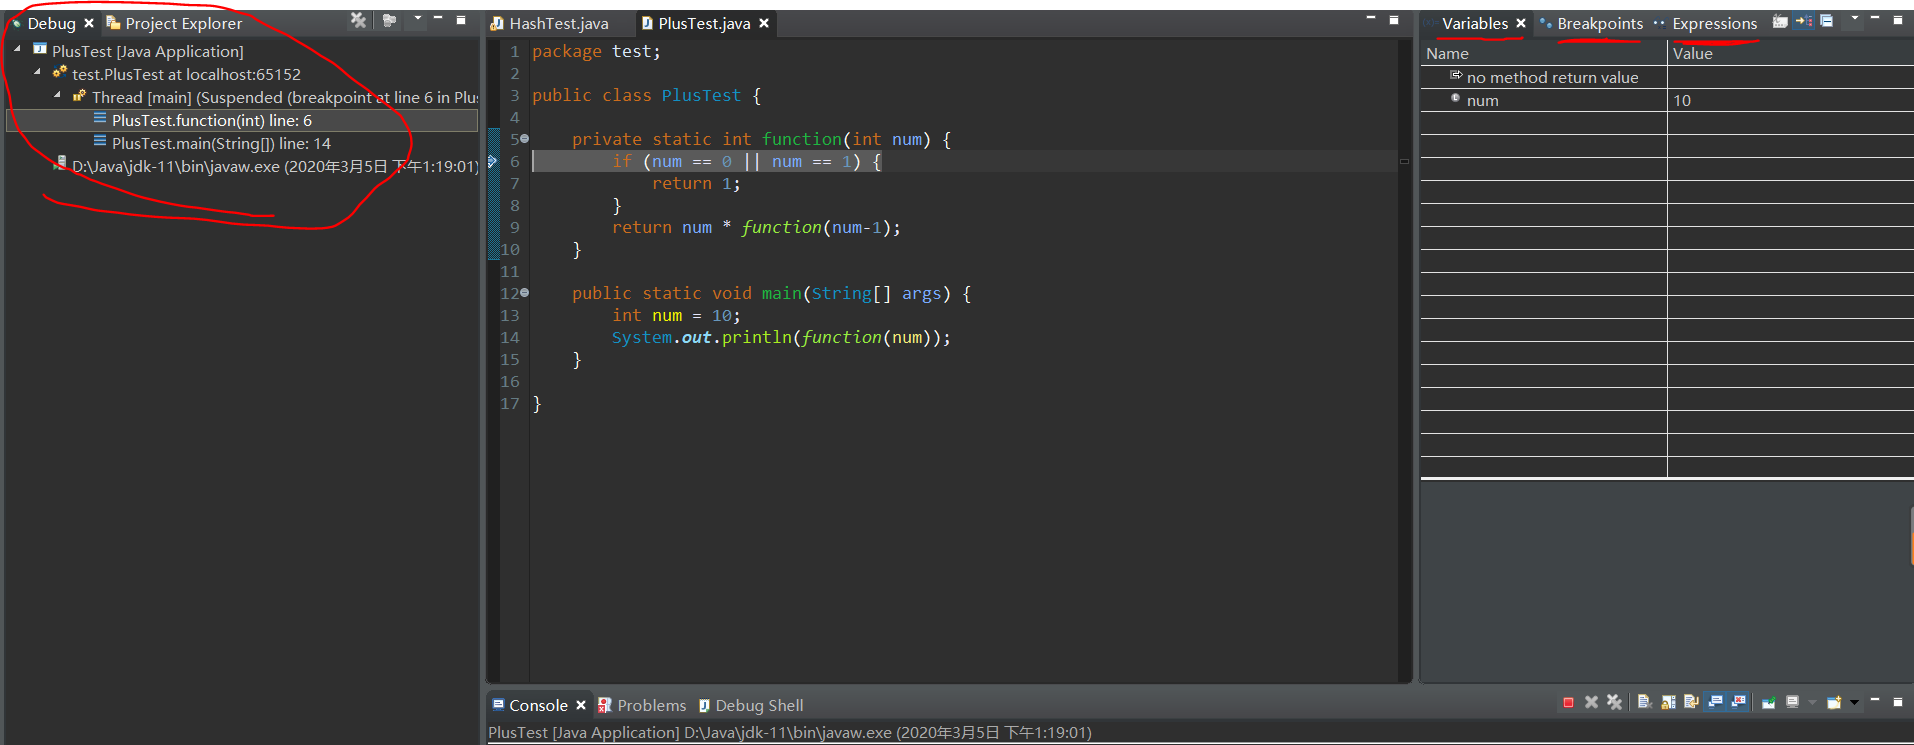This screenshot has height=745, width=1914.
Task: Click Open Console icon
Action: pos(1833,702)
